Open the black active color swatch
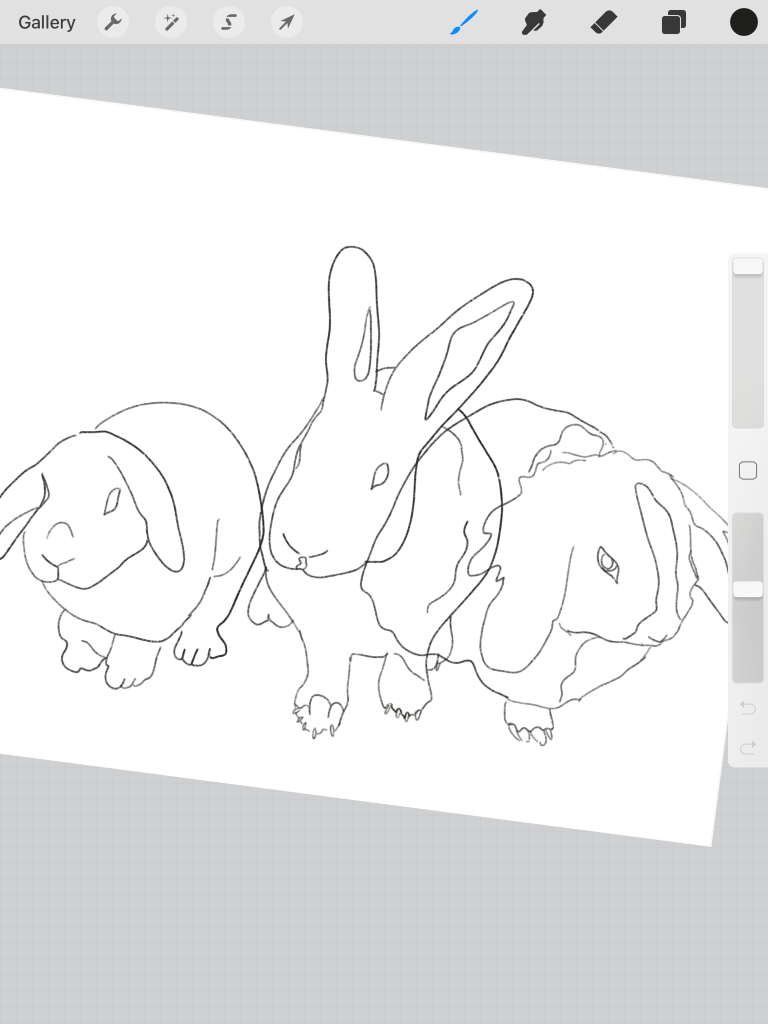The image size is (768, 1024). pyautogui.click(x=743, y=22)
